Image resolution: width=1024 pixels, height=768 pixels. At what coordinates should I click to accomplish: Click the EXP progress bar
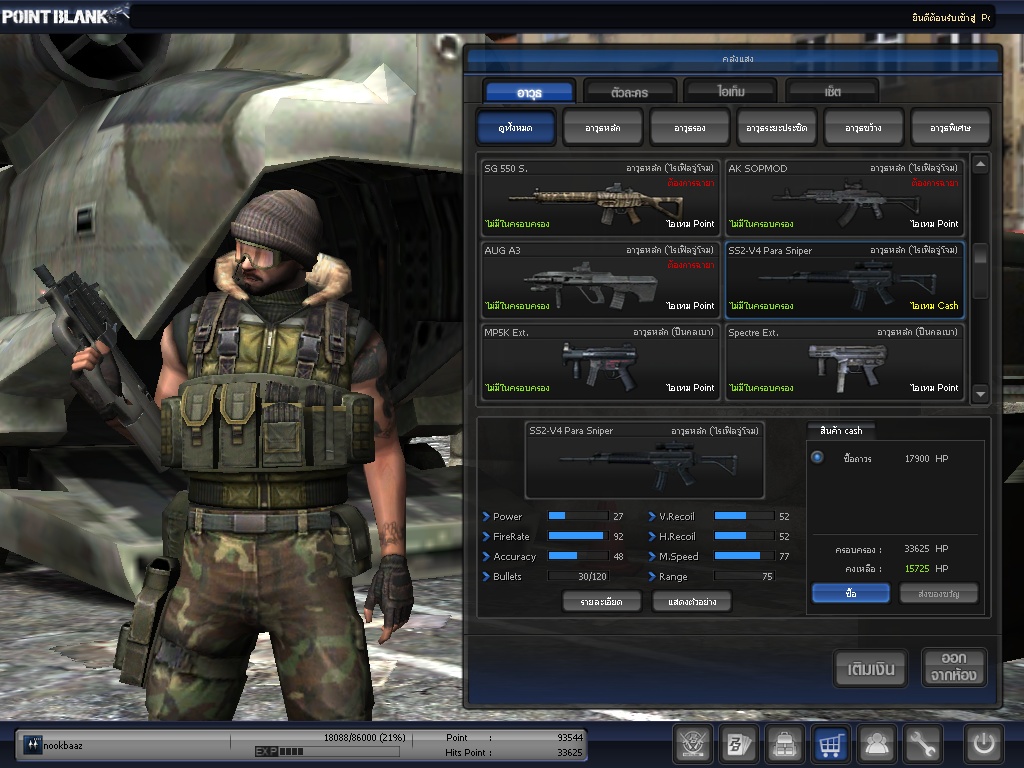[327, 752]
